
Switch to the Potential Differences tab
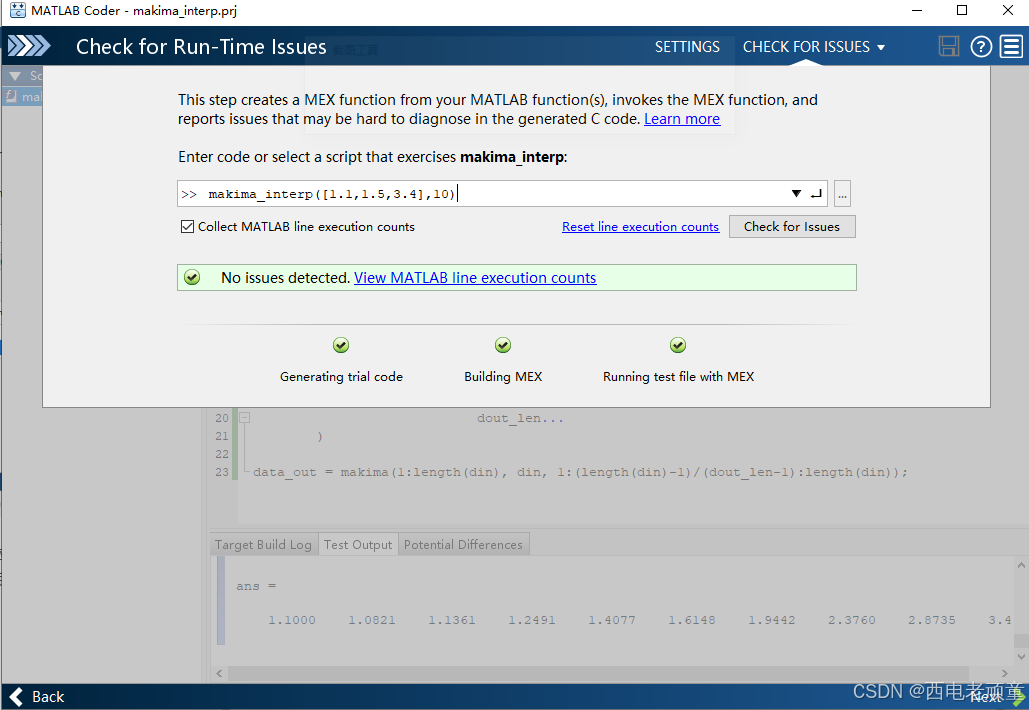[463, 545]
